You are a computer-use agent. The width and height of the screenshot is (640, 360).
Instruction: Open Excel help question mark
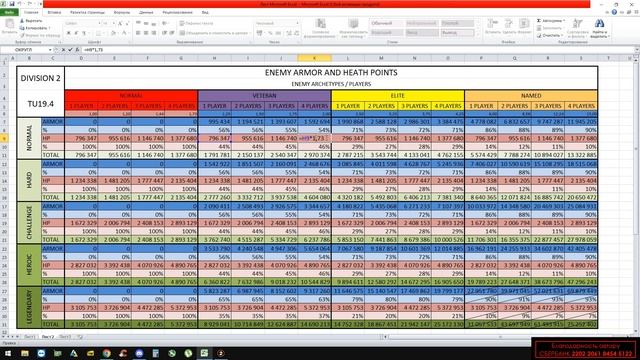614,13
